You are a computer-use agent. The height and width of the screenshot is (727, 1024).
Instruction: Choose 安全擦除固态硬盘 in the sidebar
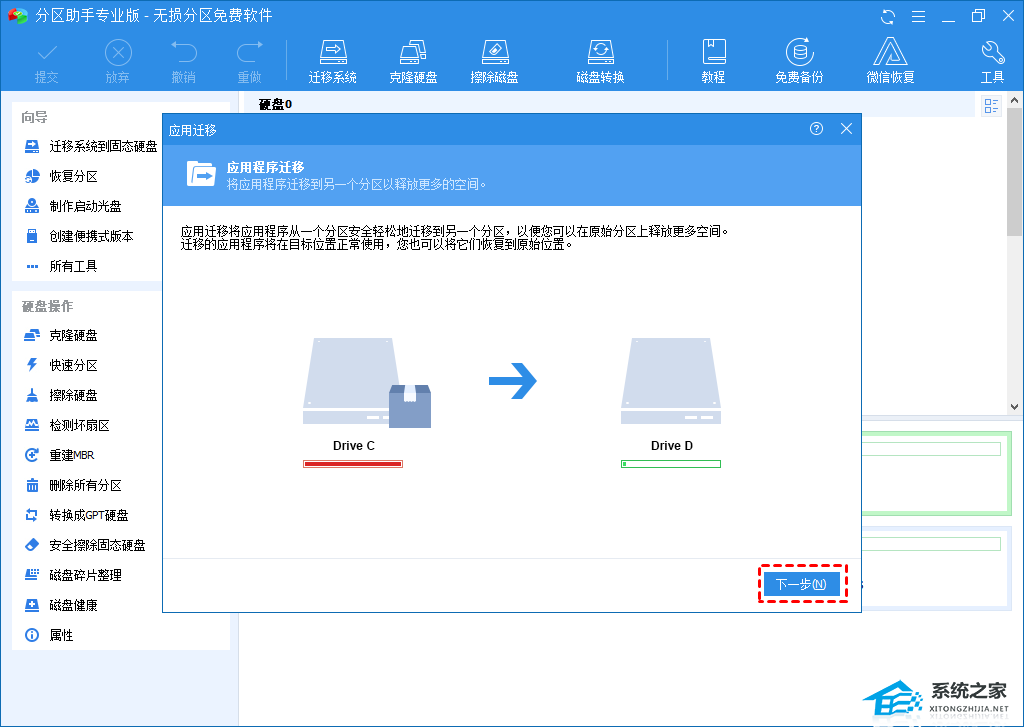[x=84, y=545]
